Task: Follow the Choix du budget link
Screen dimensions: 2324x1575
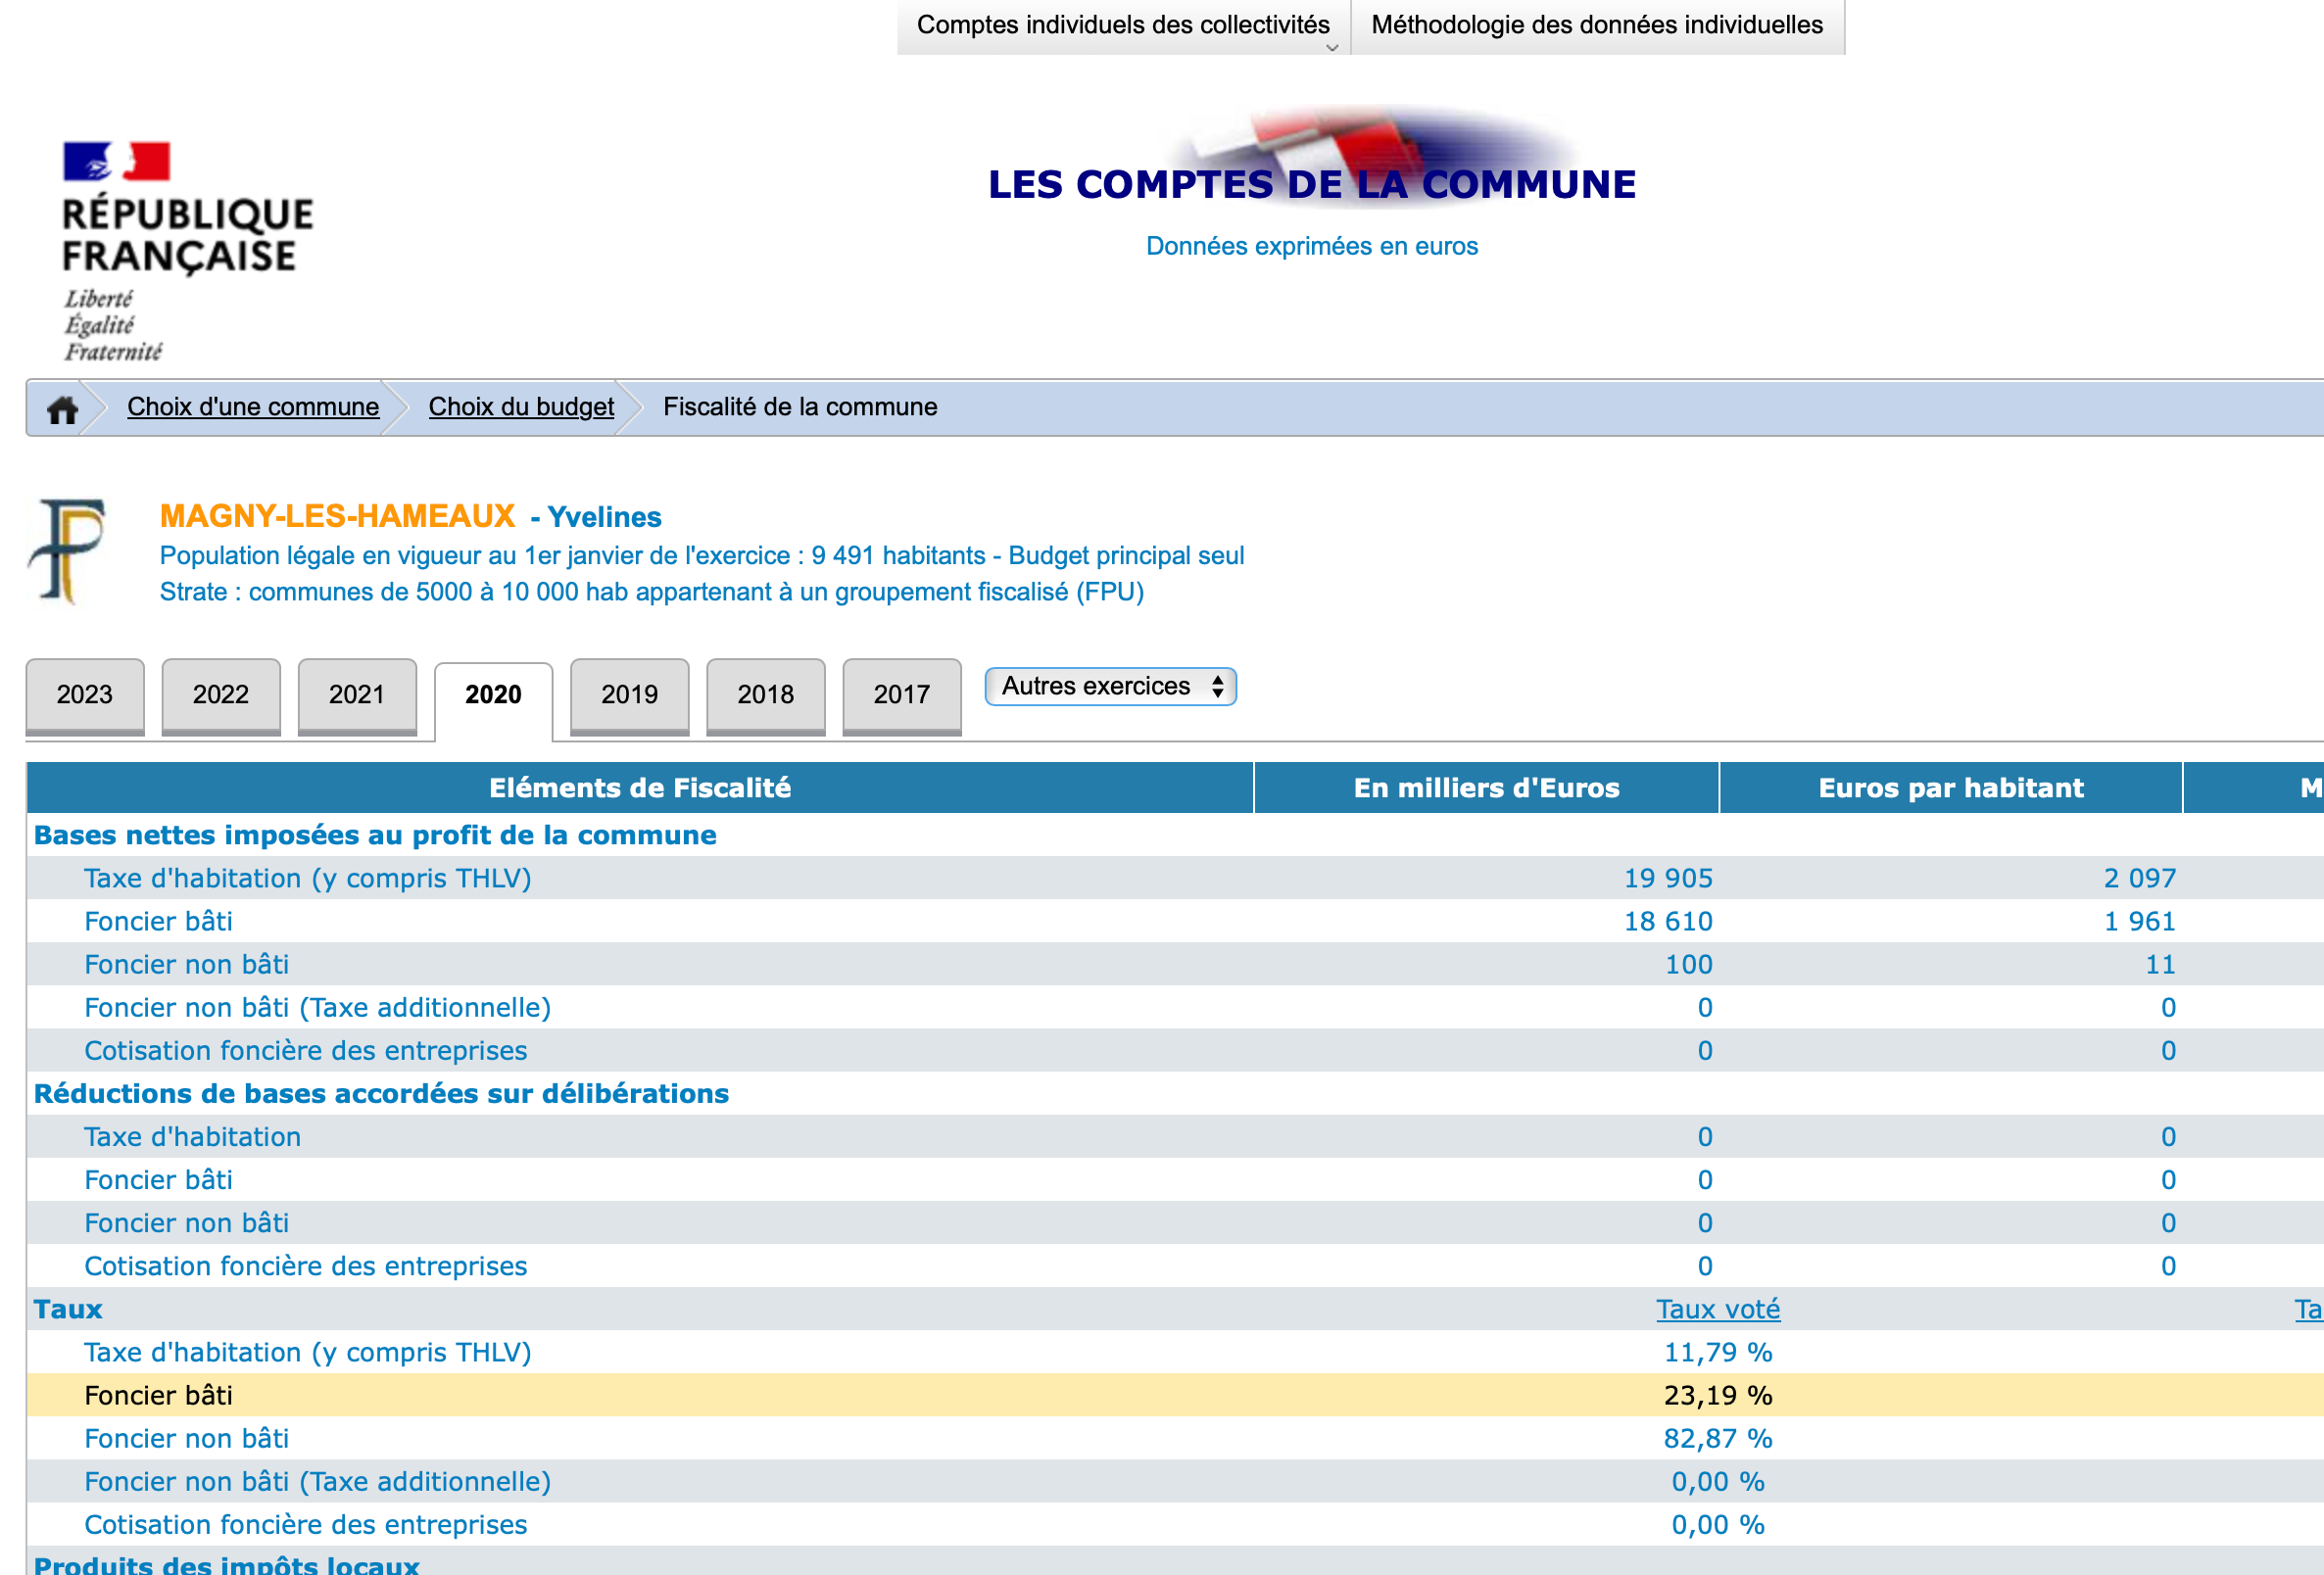Action: point(521,407)
